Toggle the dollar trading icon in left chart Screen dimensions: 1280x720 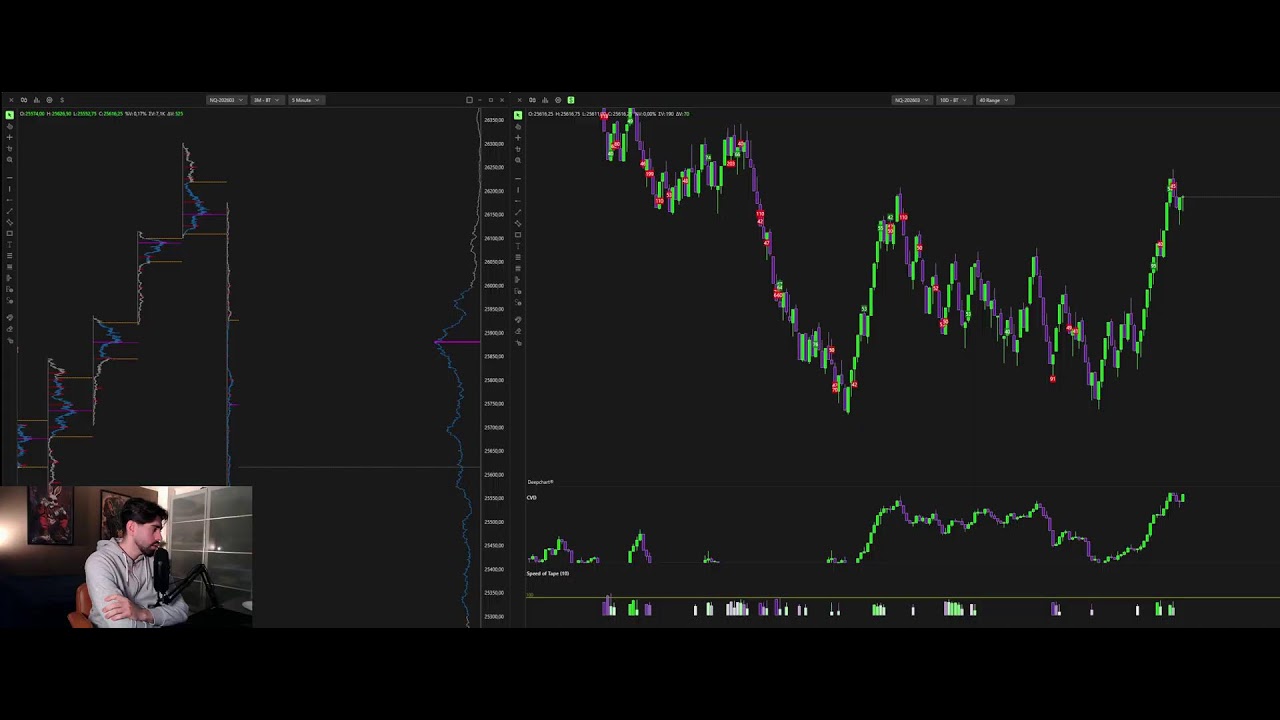click(62, 100)
